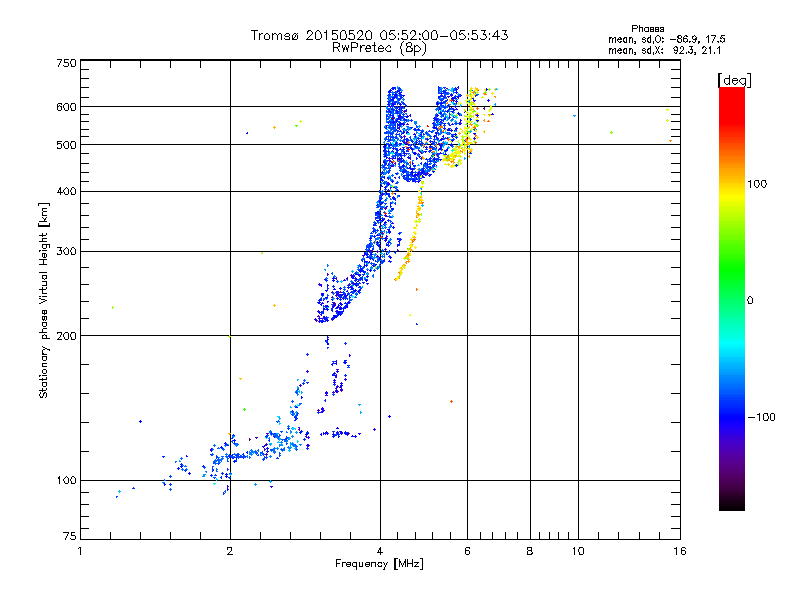Click the y-axis '75' tick label
This screenshot has height=600, width=800.
[70, 536]
